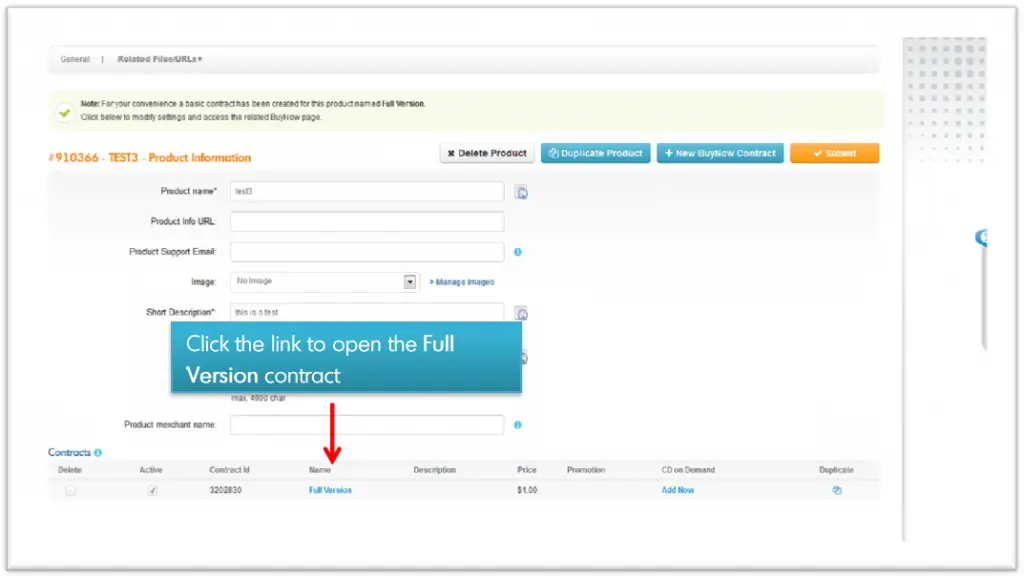Tick the Delete checkbox for contract 3202830

[x=71, y=491]
